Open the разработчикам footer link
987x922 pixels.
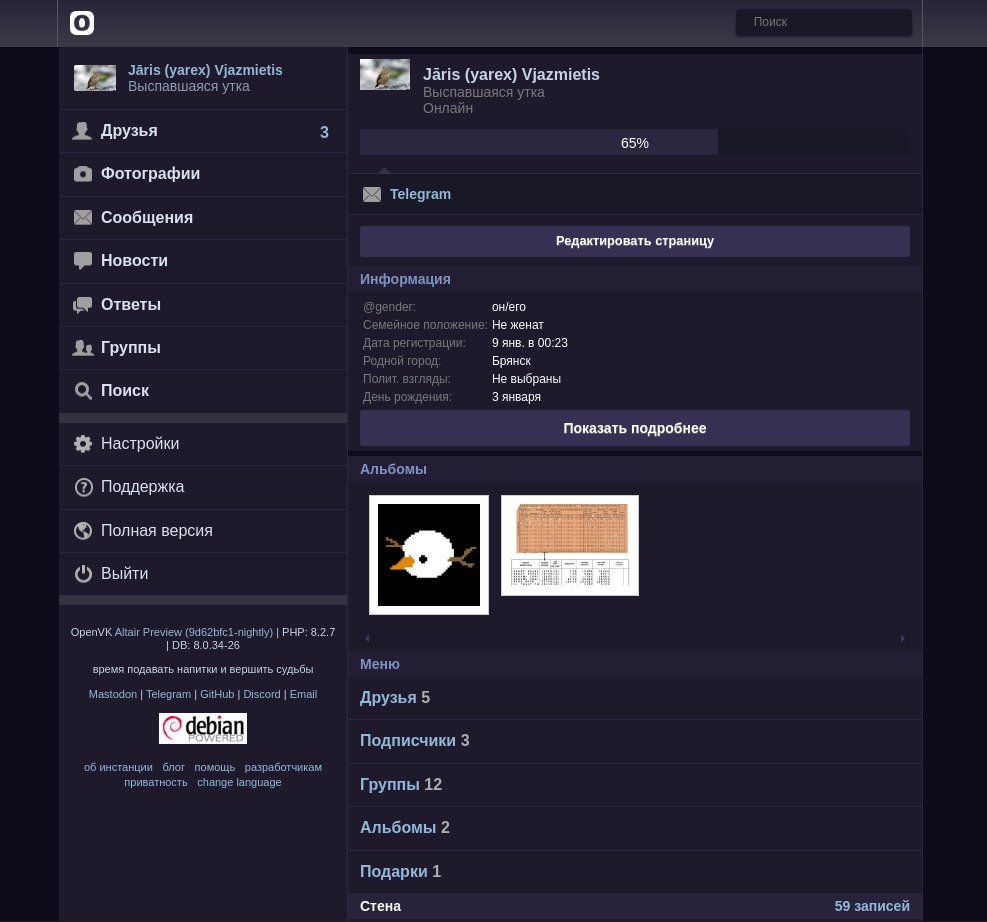(283, 767)
